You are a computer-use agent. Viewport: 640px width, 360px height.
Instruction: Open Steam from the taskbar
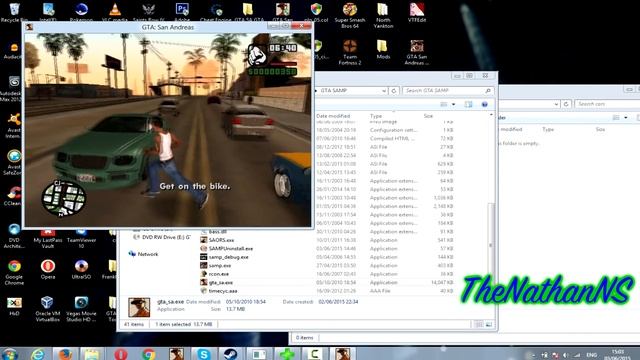coord(231,354)
